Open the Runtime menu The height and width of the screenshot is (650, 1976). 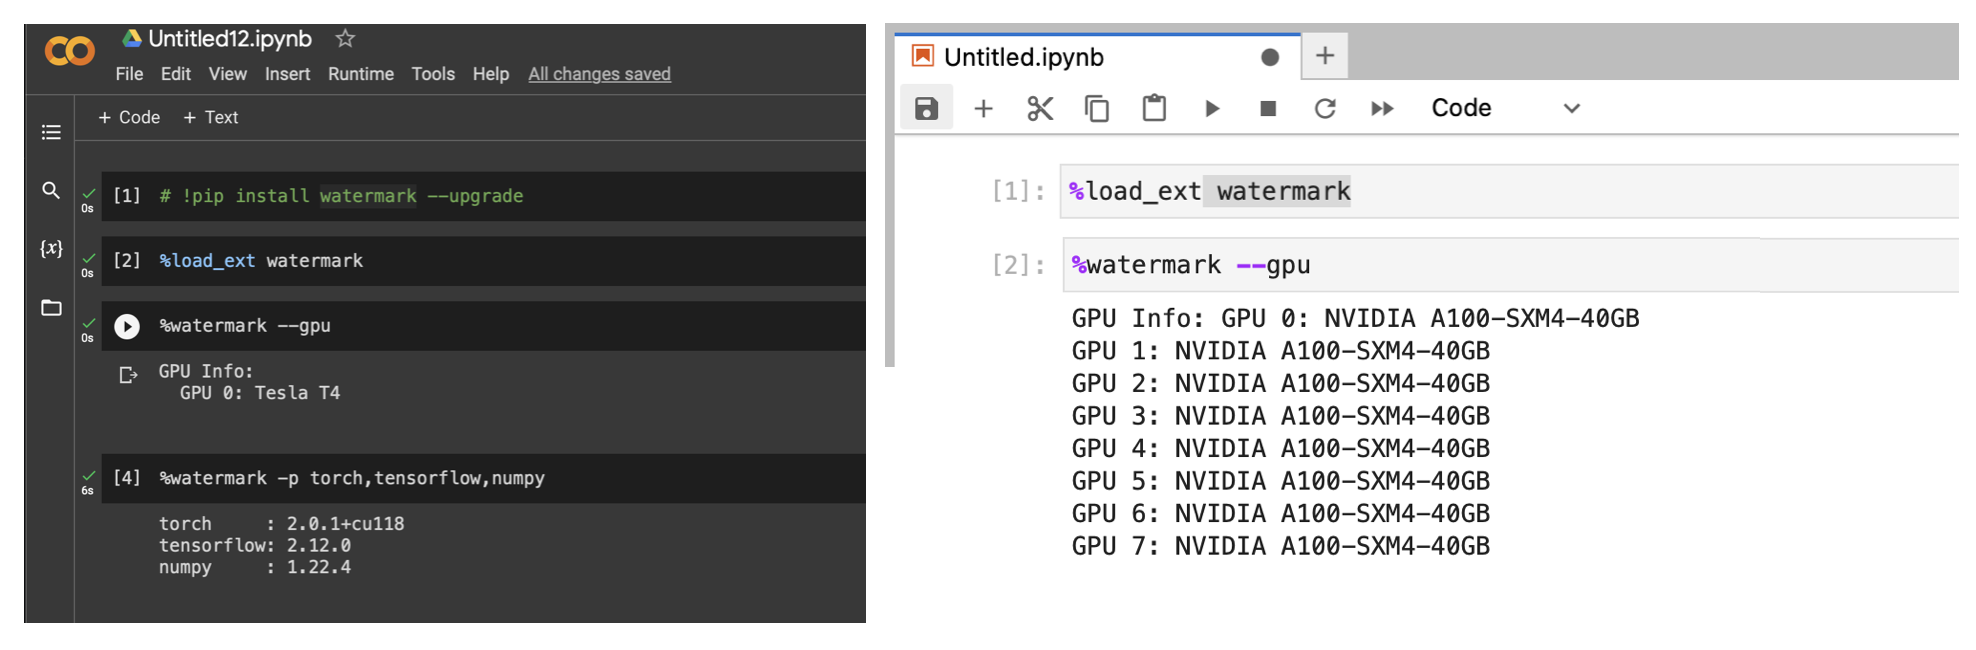(x=360, y=74)
